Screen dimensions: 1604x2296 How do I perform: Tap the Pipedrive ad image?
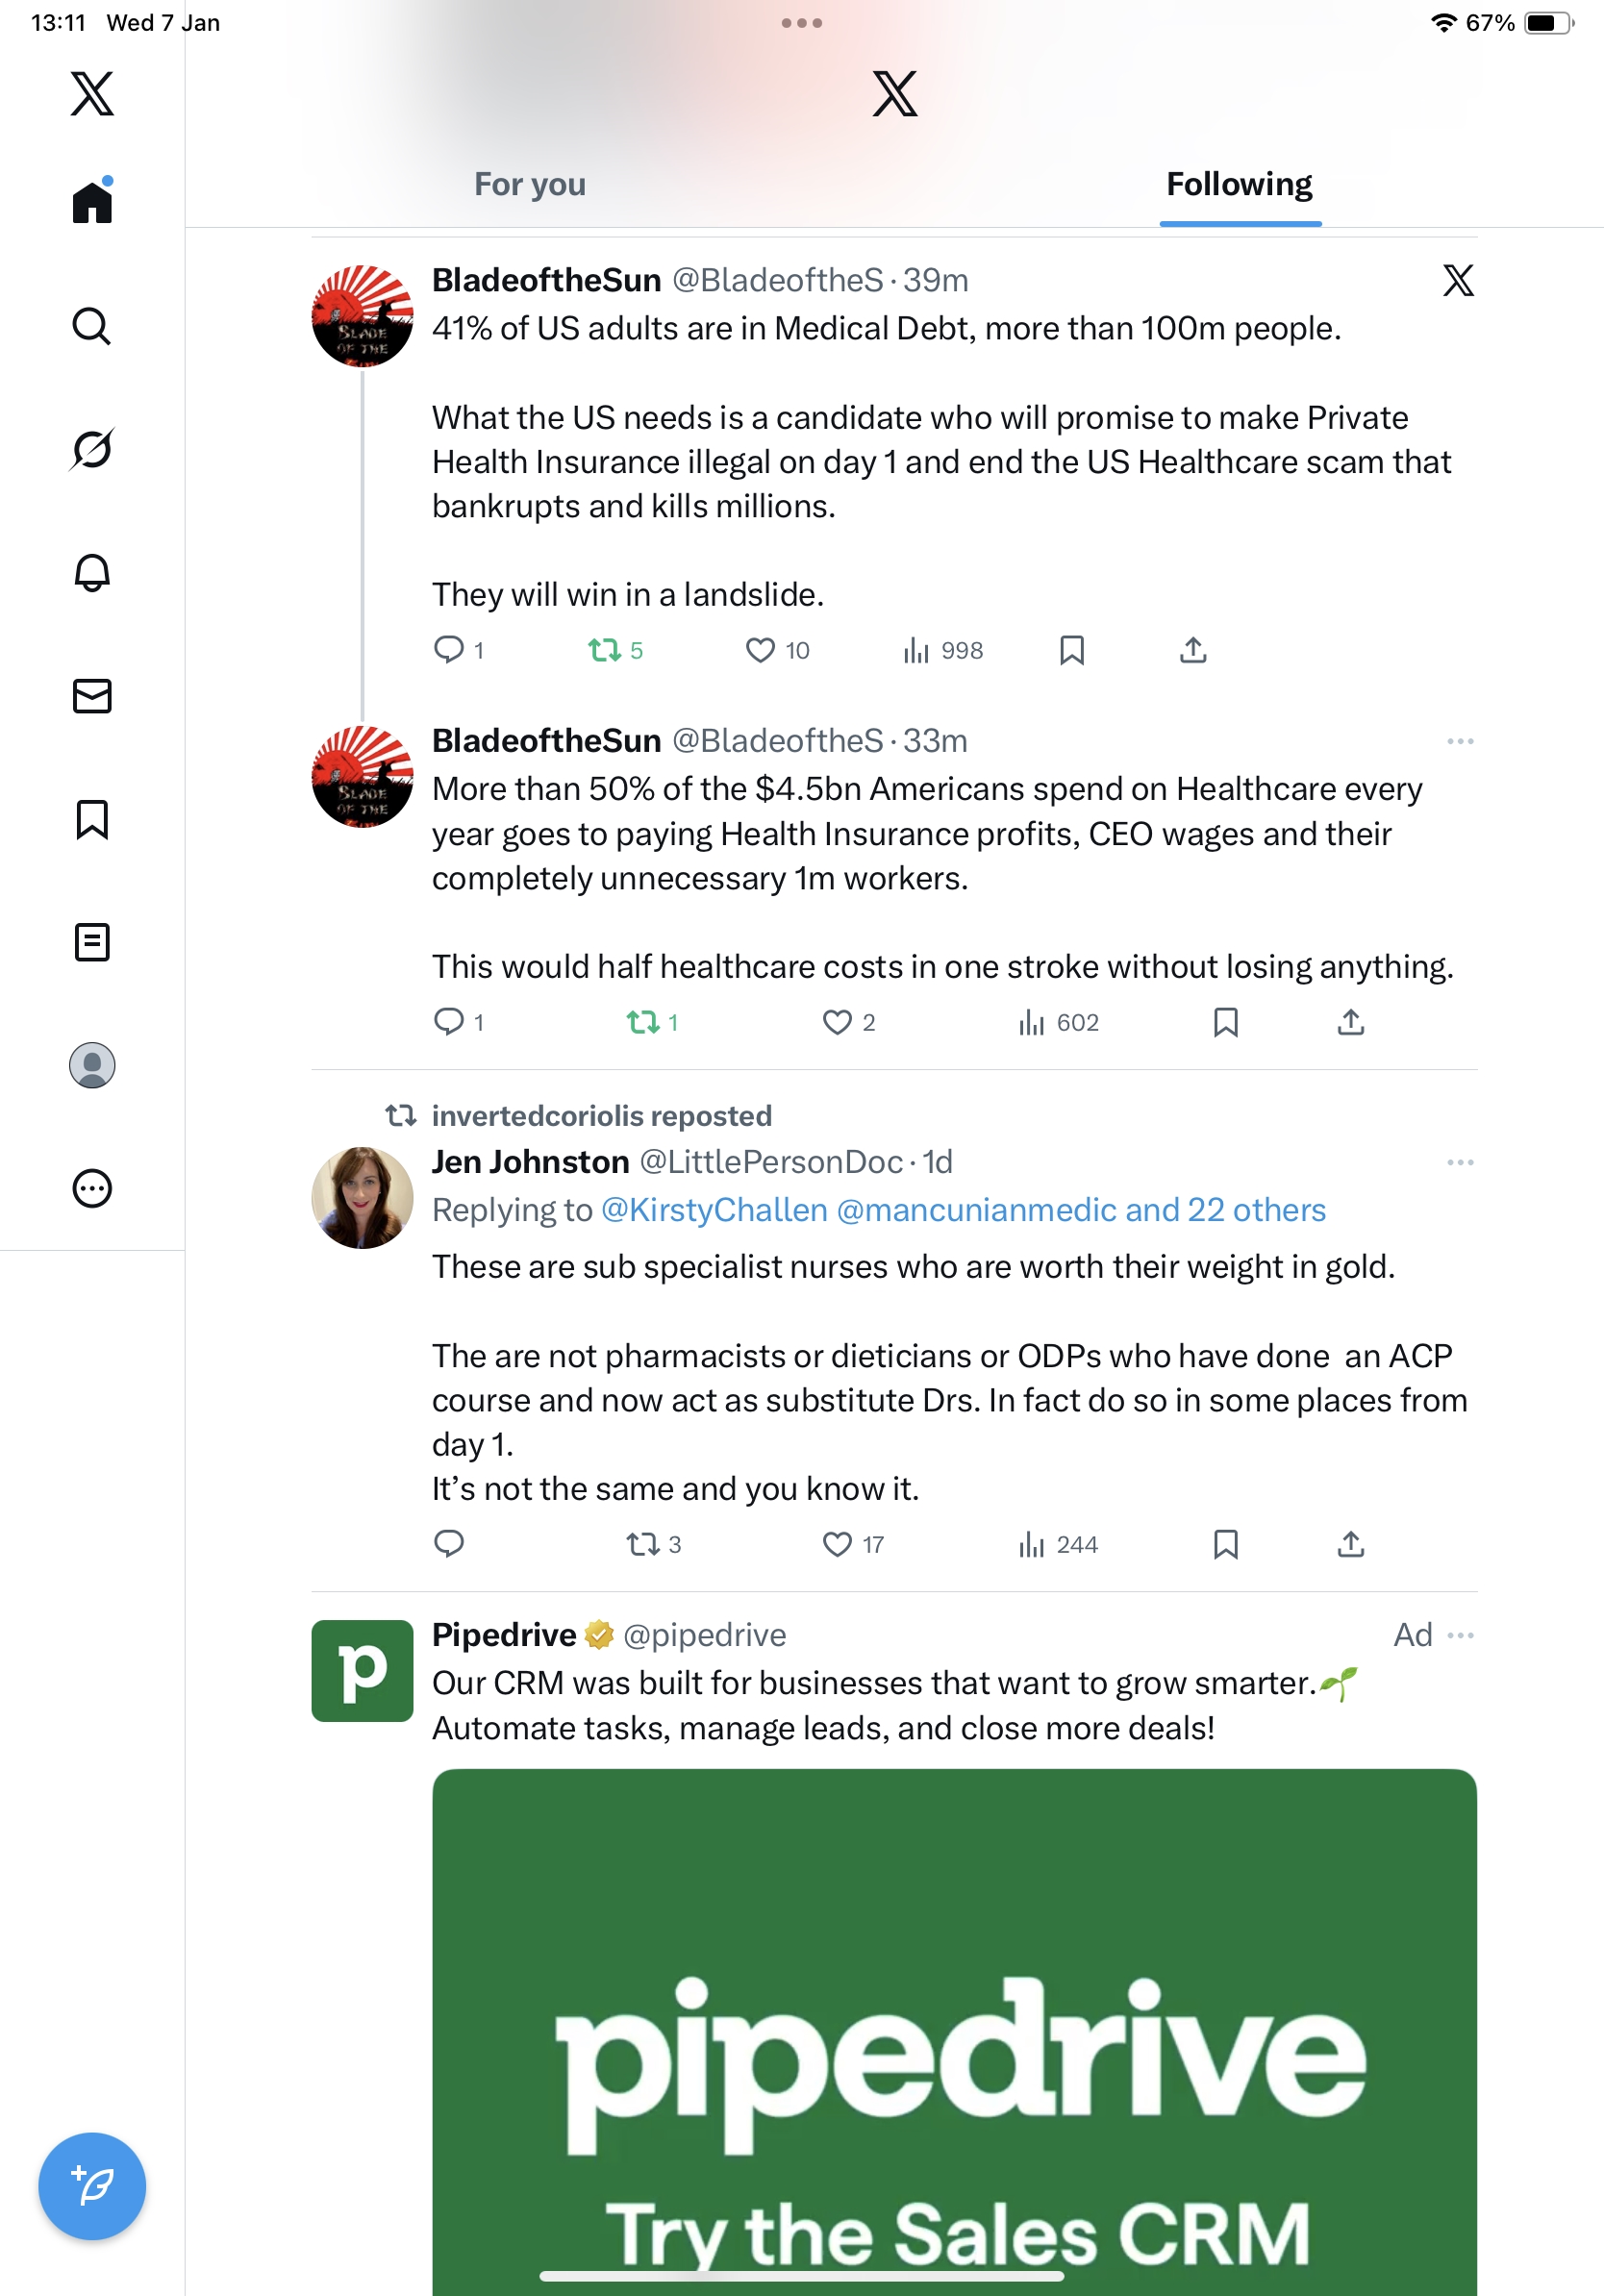click(x=954, y=2030)
